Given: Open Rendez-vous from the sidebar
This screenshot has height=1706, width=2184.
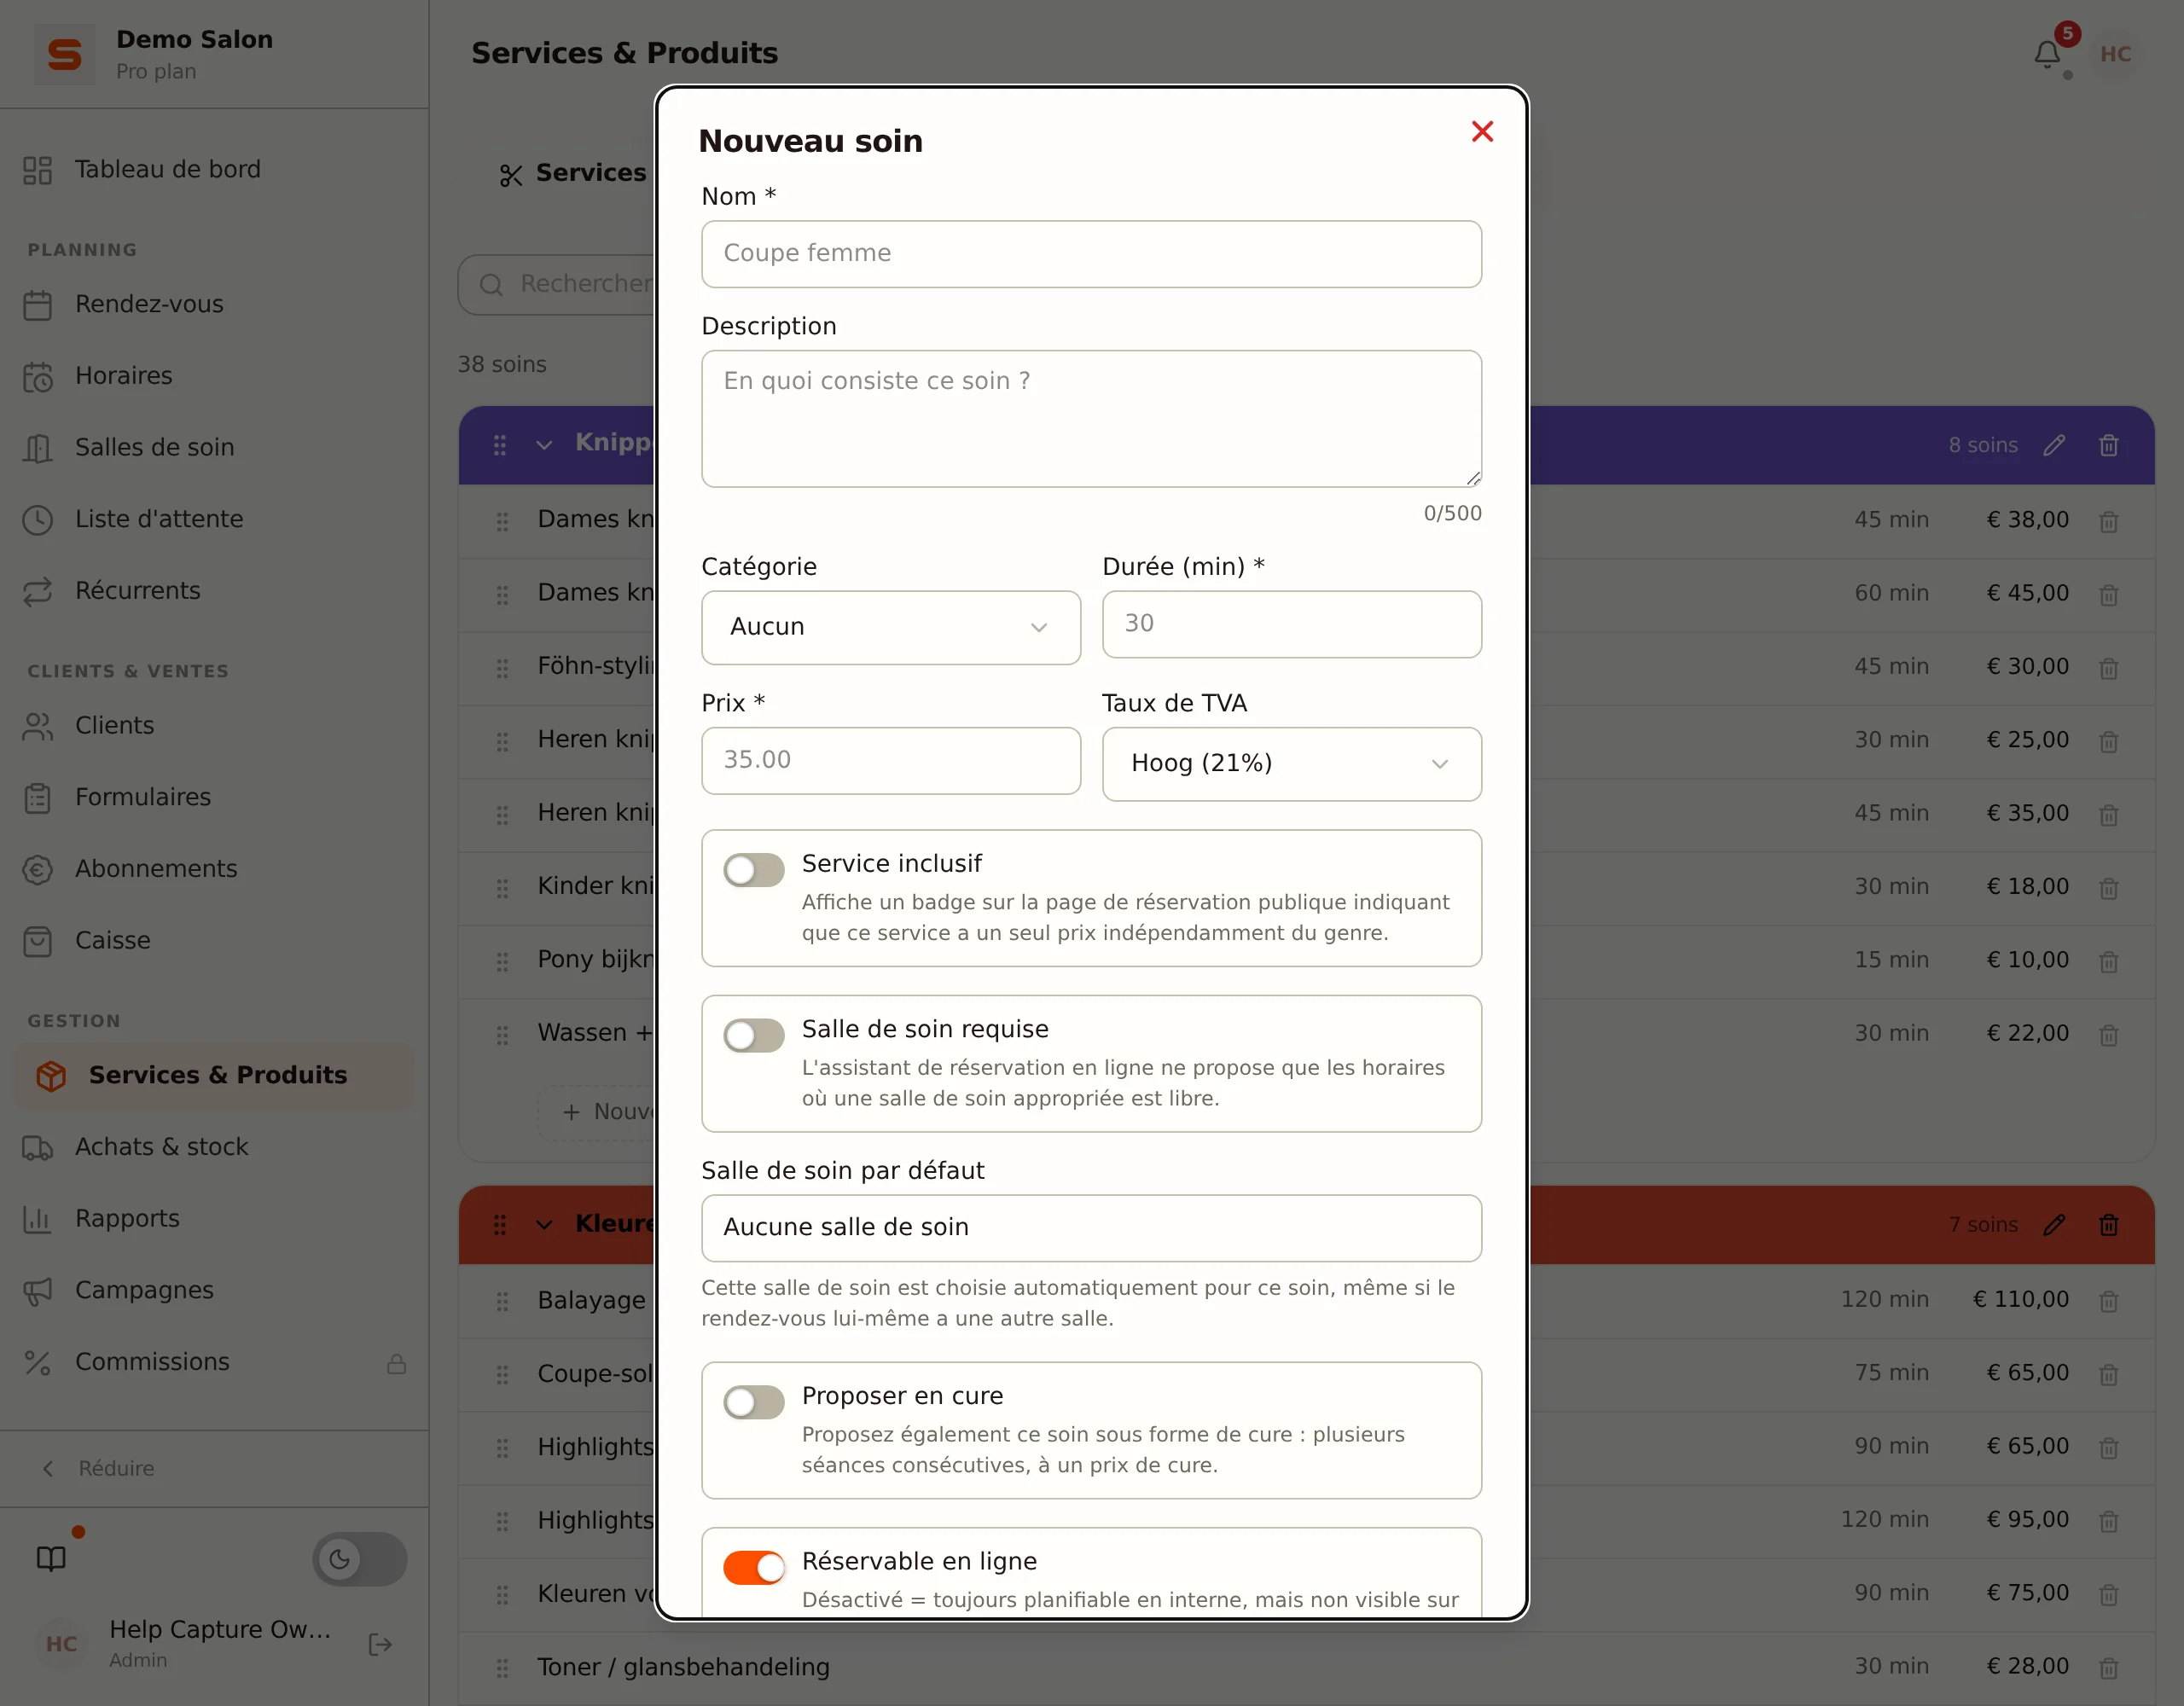Looking at the screenshot, I should click(x=214, y=304).
